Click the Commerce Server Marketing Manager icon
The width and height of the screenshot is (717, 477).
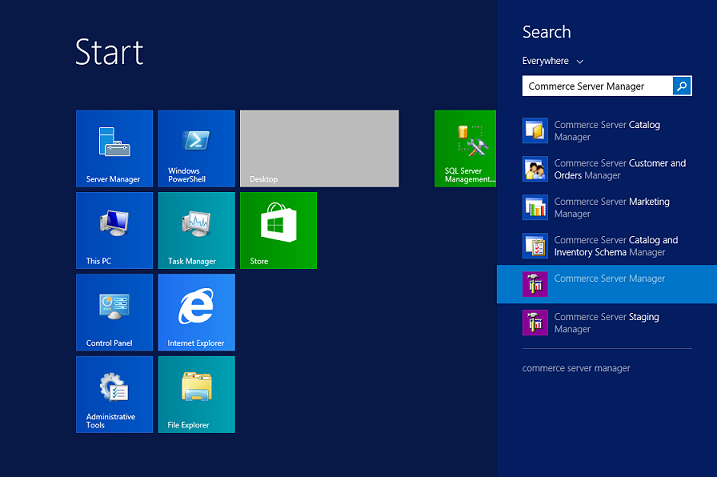(535, 207)
